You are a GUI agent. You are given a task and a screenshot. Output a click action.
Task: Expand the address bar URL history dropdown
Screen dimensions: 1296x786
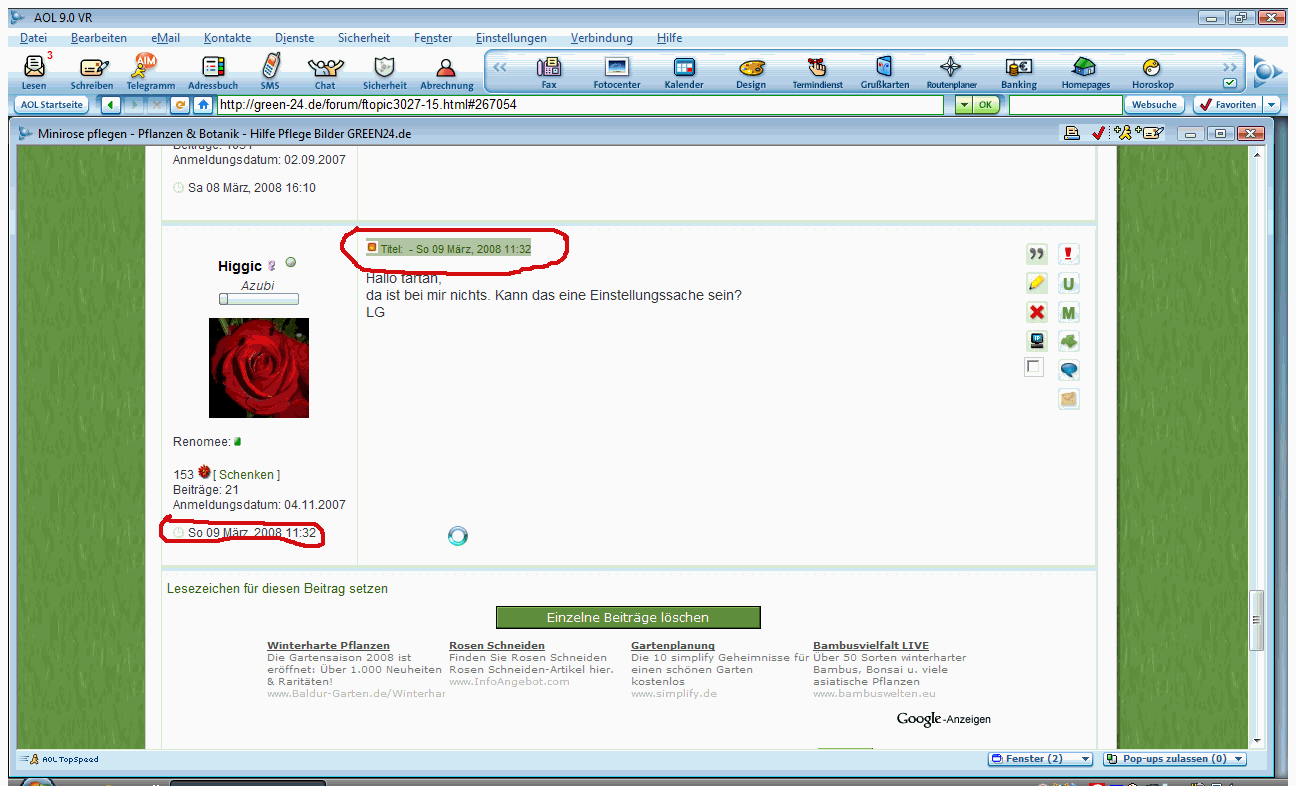[x=962, y=105]
